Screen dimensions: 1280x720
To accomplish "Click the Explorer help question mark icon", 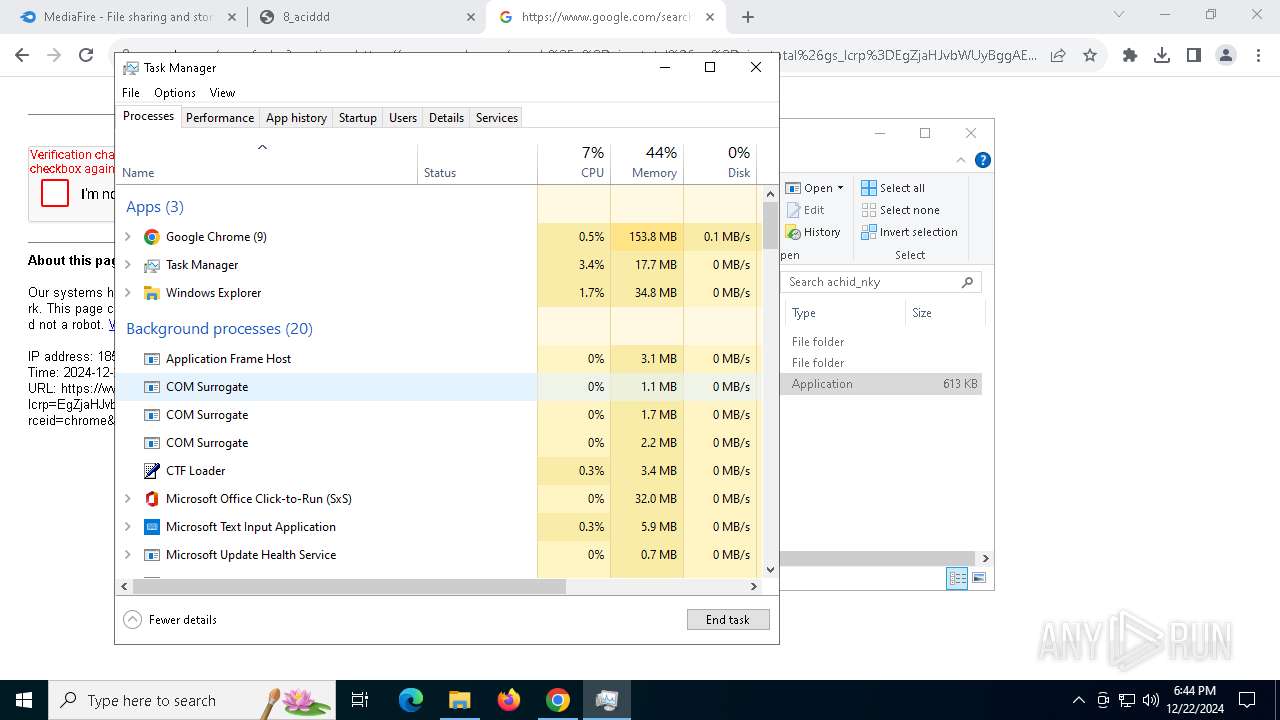I will tap(983, 160).
